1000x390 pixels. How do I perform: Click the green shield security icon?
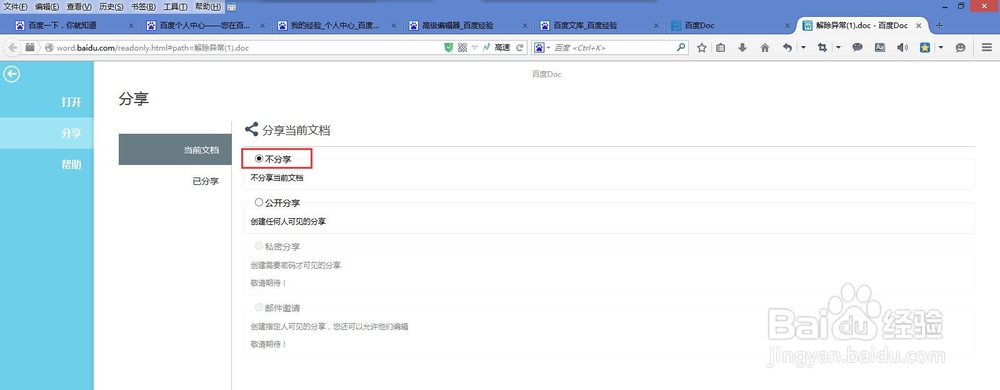pos(449,47)
